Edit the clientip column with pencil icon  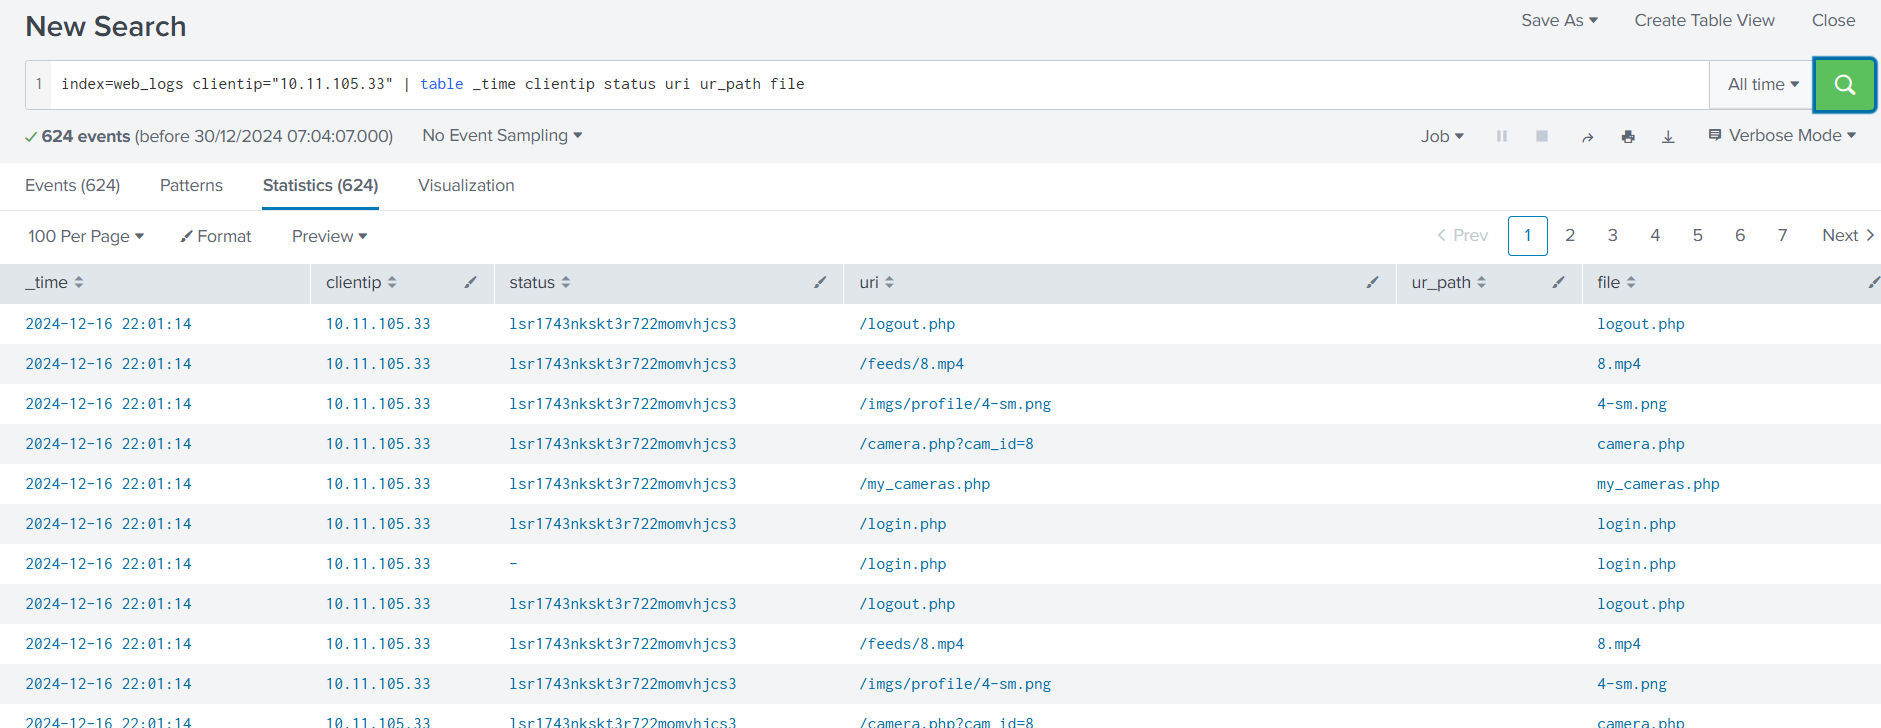pos(470,283)
